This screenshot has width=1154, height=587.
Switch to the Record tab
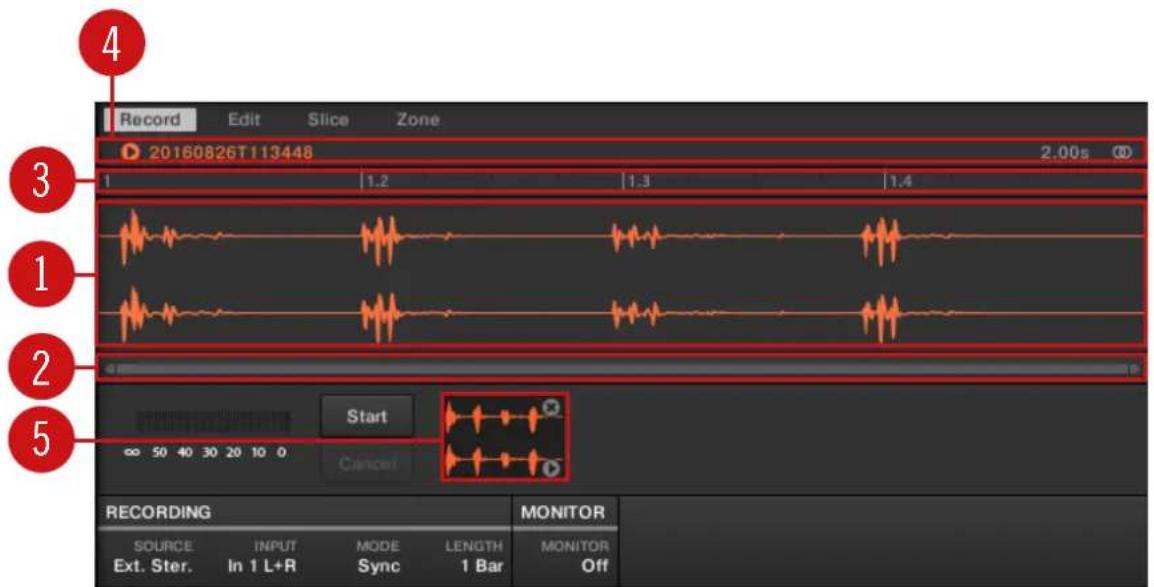pyautogui.click(x=150, y=119)
